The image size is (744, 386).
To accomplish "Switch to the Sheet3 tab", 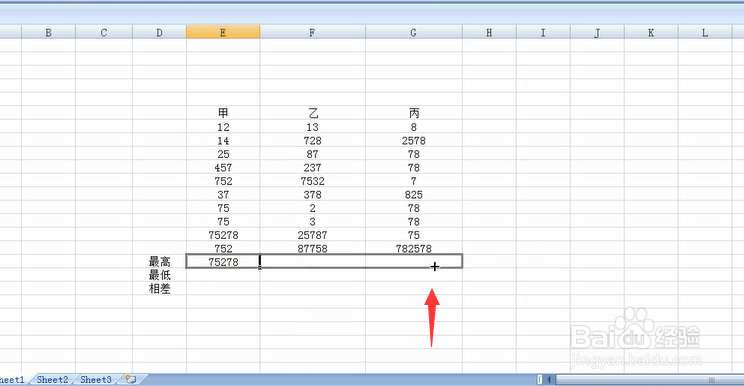I will 96,379.
